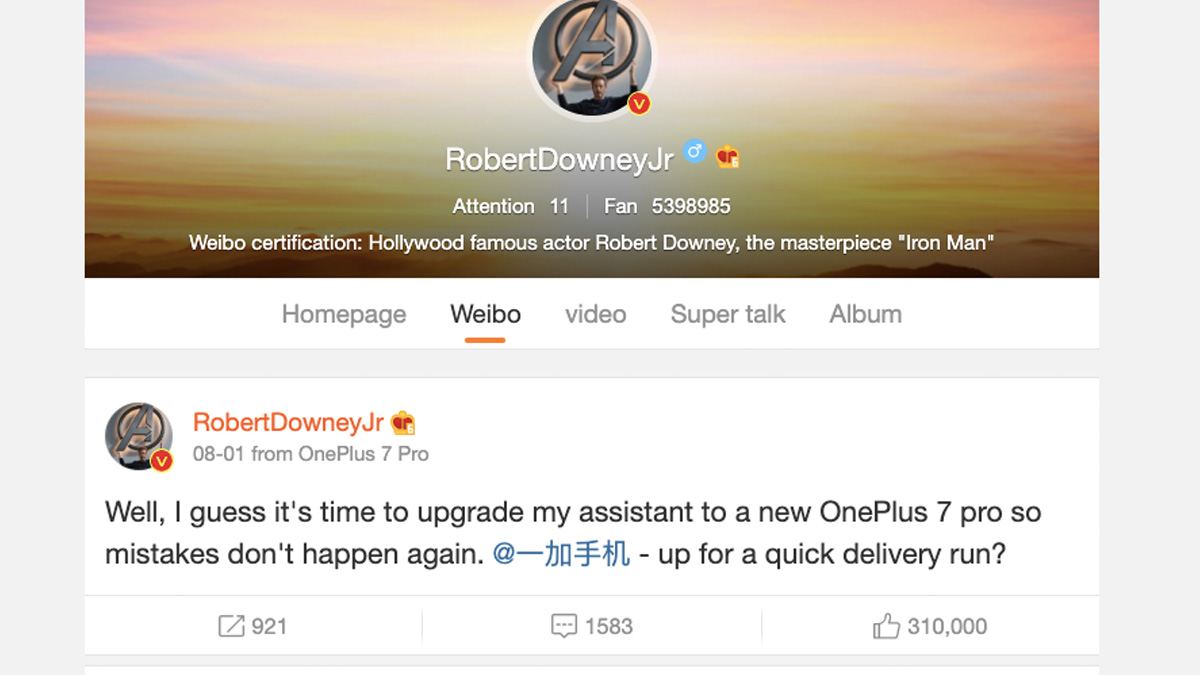Image resolution: width=1200 pixels, height=675 pixels.
Task: View the Fan 5398985 followers list
Action: 667,206
